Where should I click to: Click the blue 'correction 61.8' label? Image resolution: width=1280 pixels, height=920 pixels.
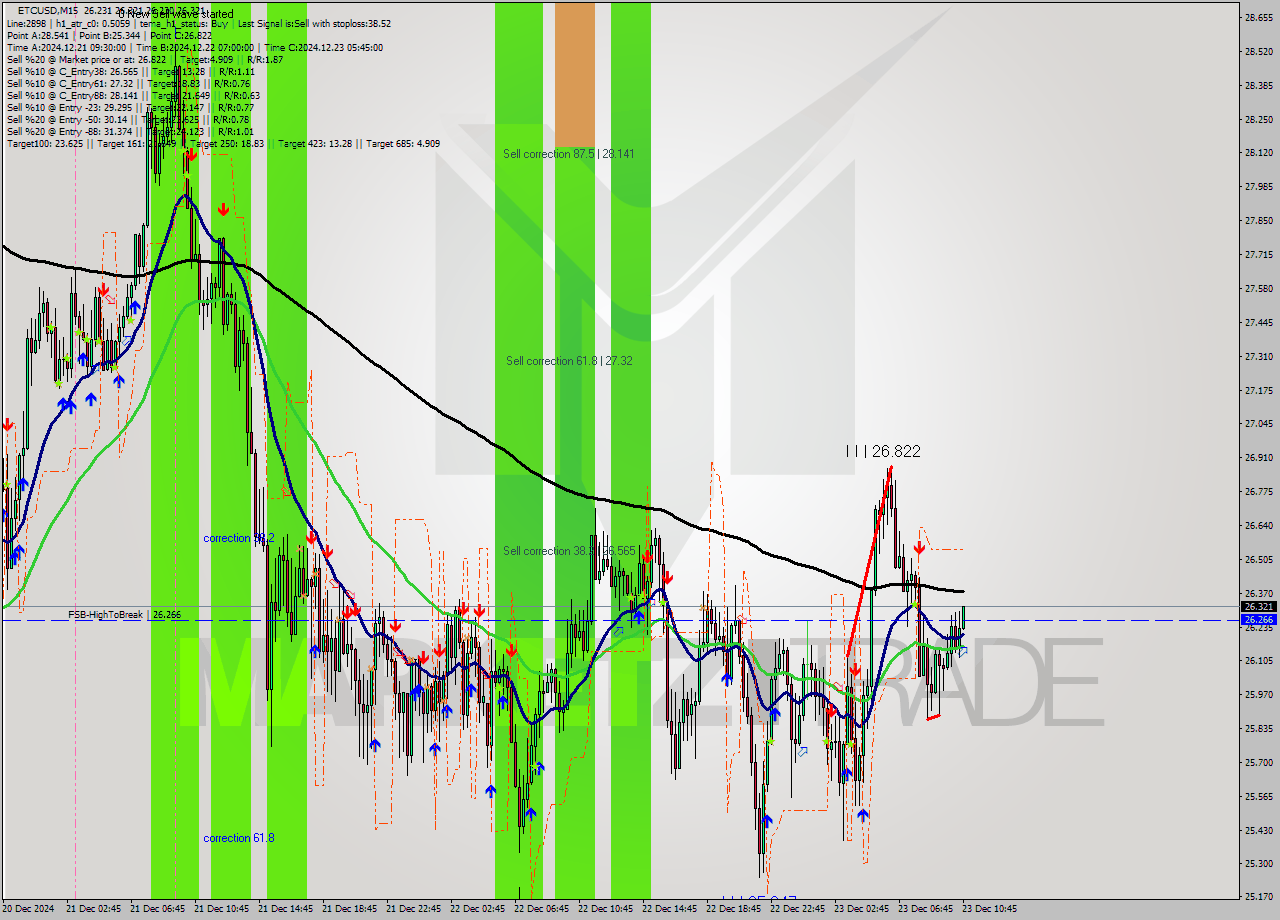click(239, 838)
